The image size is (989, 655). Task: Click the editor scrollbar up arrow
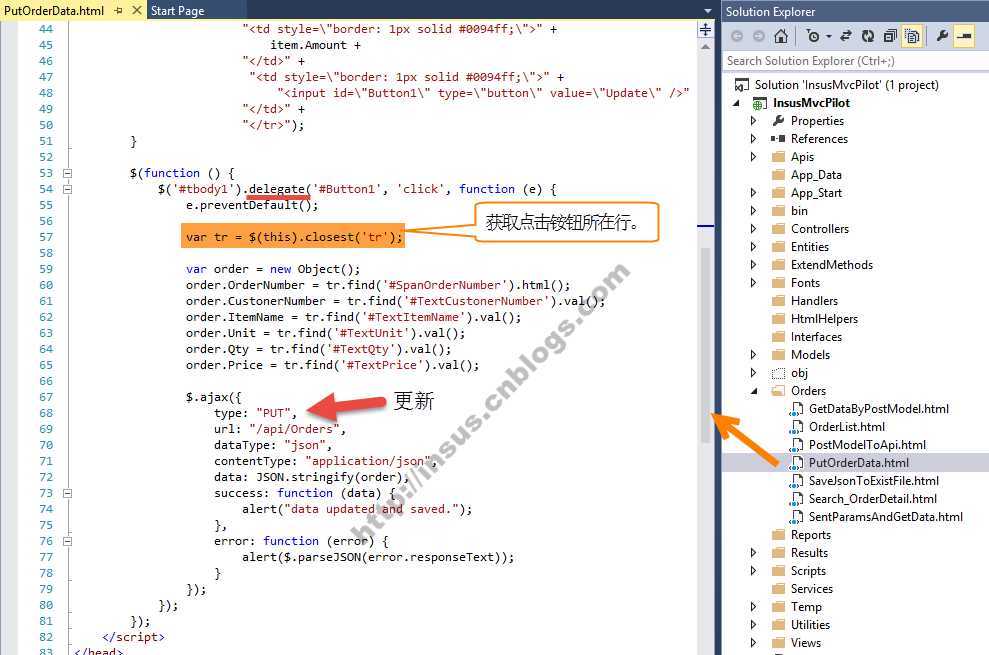pyautogui.click(x=706, y=47)
